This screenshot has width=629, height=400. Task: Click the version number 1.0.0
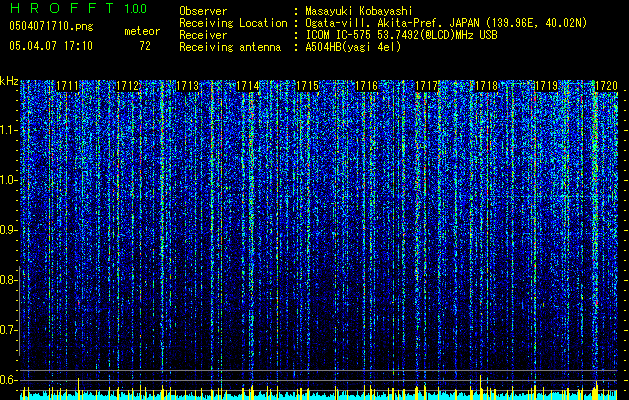tap(136, 9)
